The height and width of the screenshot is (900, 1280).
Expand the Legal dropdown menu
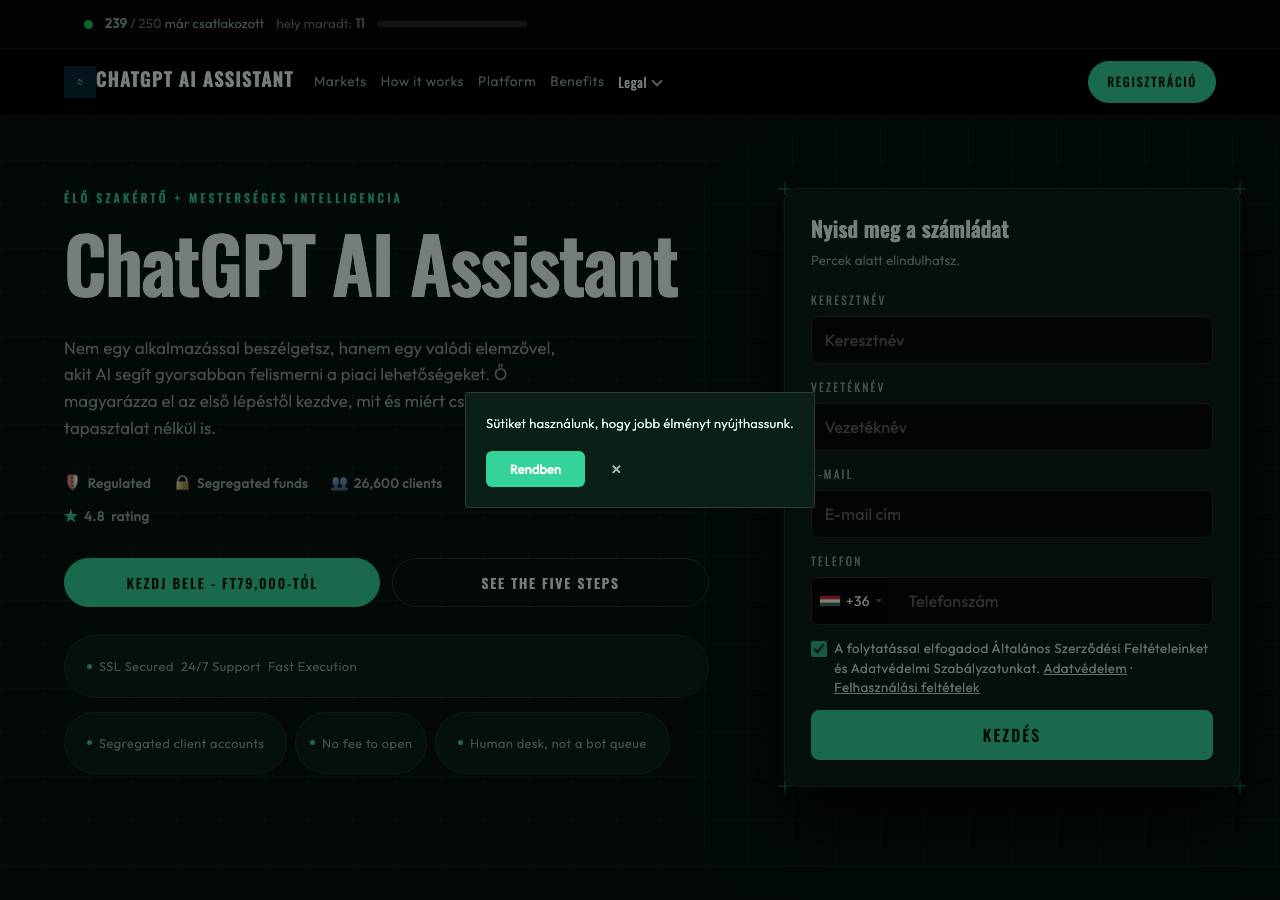[x=640, y=82]
